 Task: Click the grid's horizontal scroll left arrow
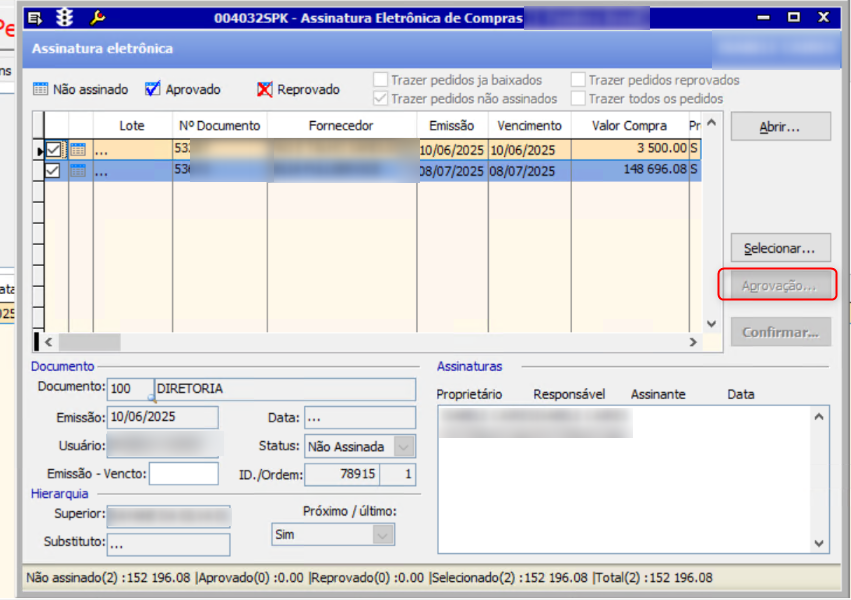[x=49, y=342]
